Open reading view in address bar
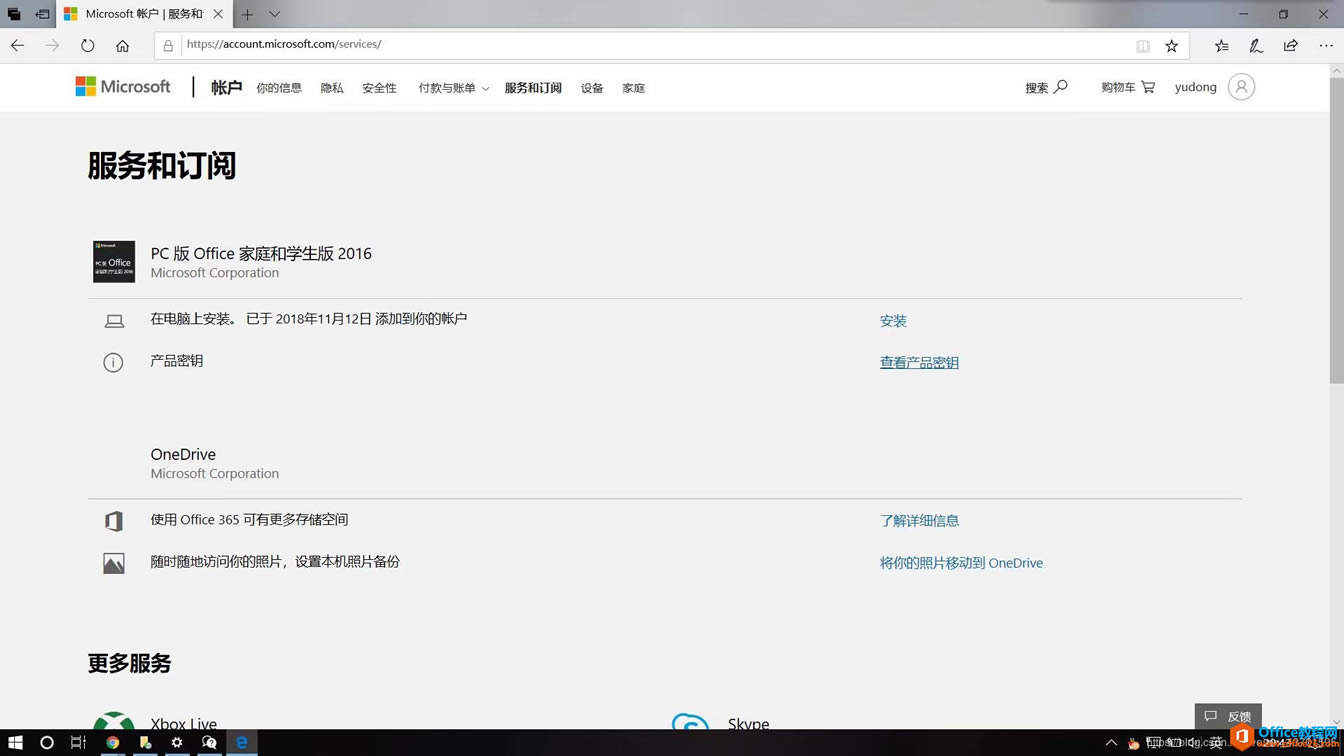 point(1143,45)
